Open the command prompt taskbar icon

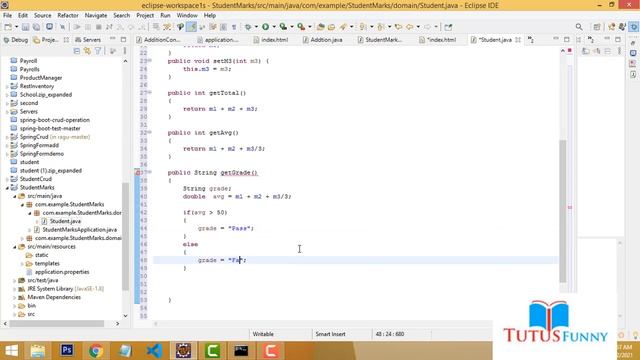tap(241, 350)
